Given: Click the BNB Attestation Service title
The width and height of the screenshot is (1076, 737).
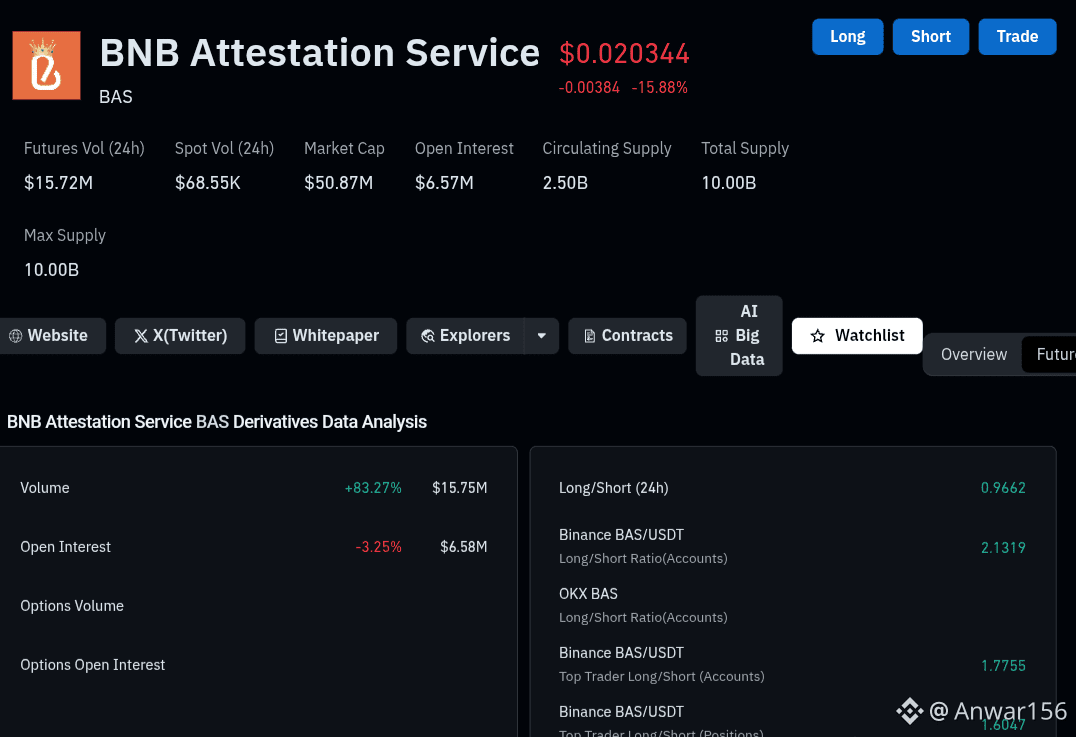Looking at the screenshot, I should [x=320, y=53].
